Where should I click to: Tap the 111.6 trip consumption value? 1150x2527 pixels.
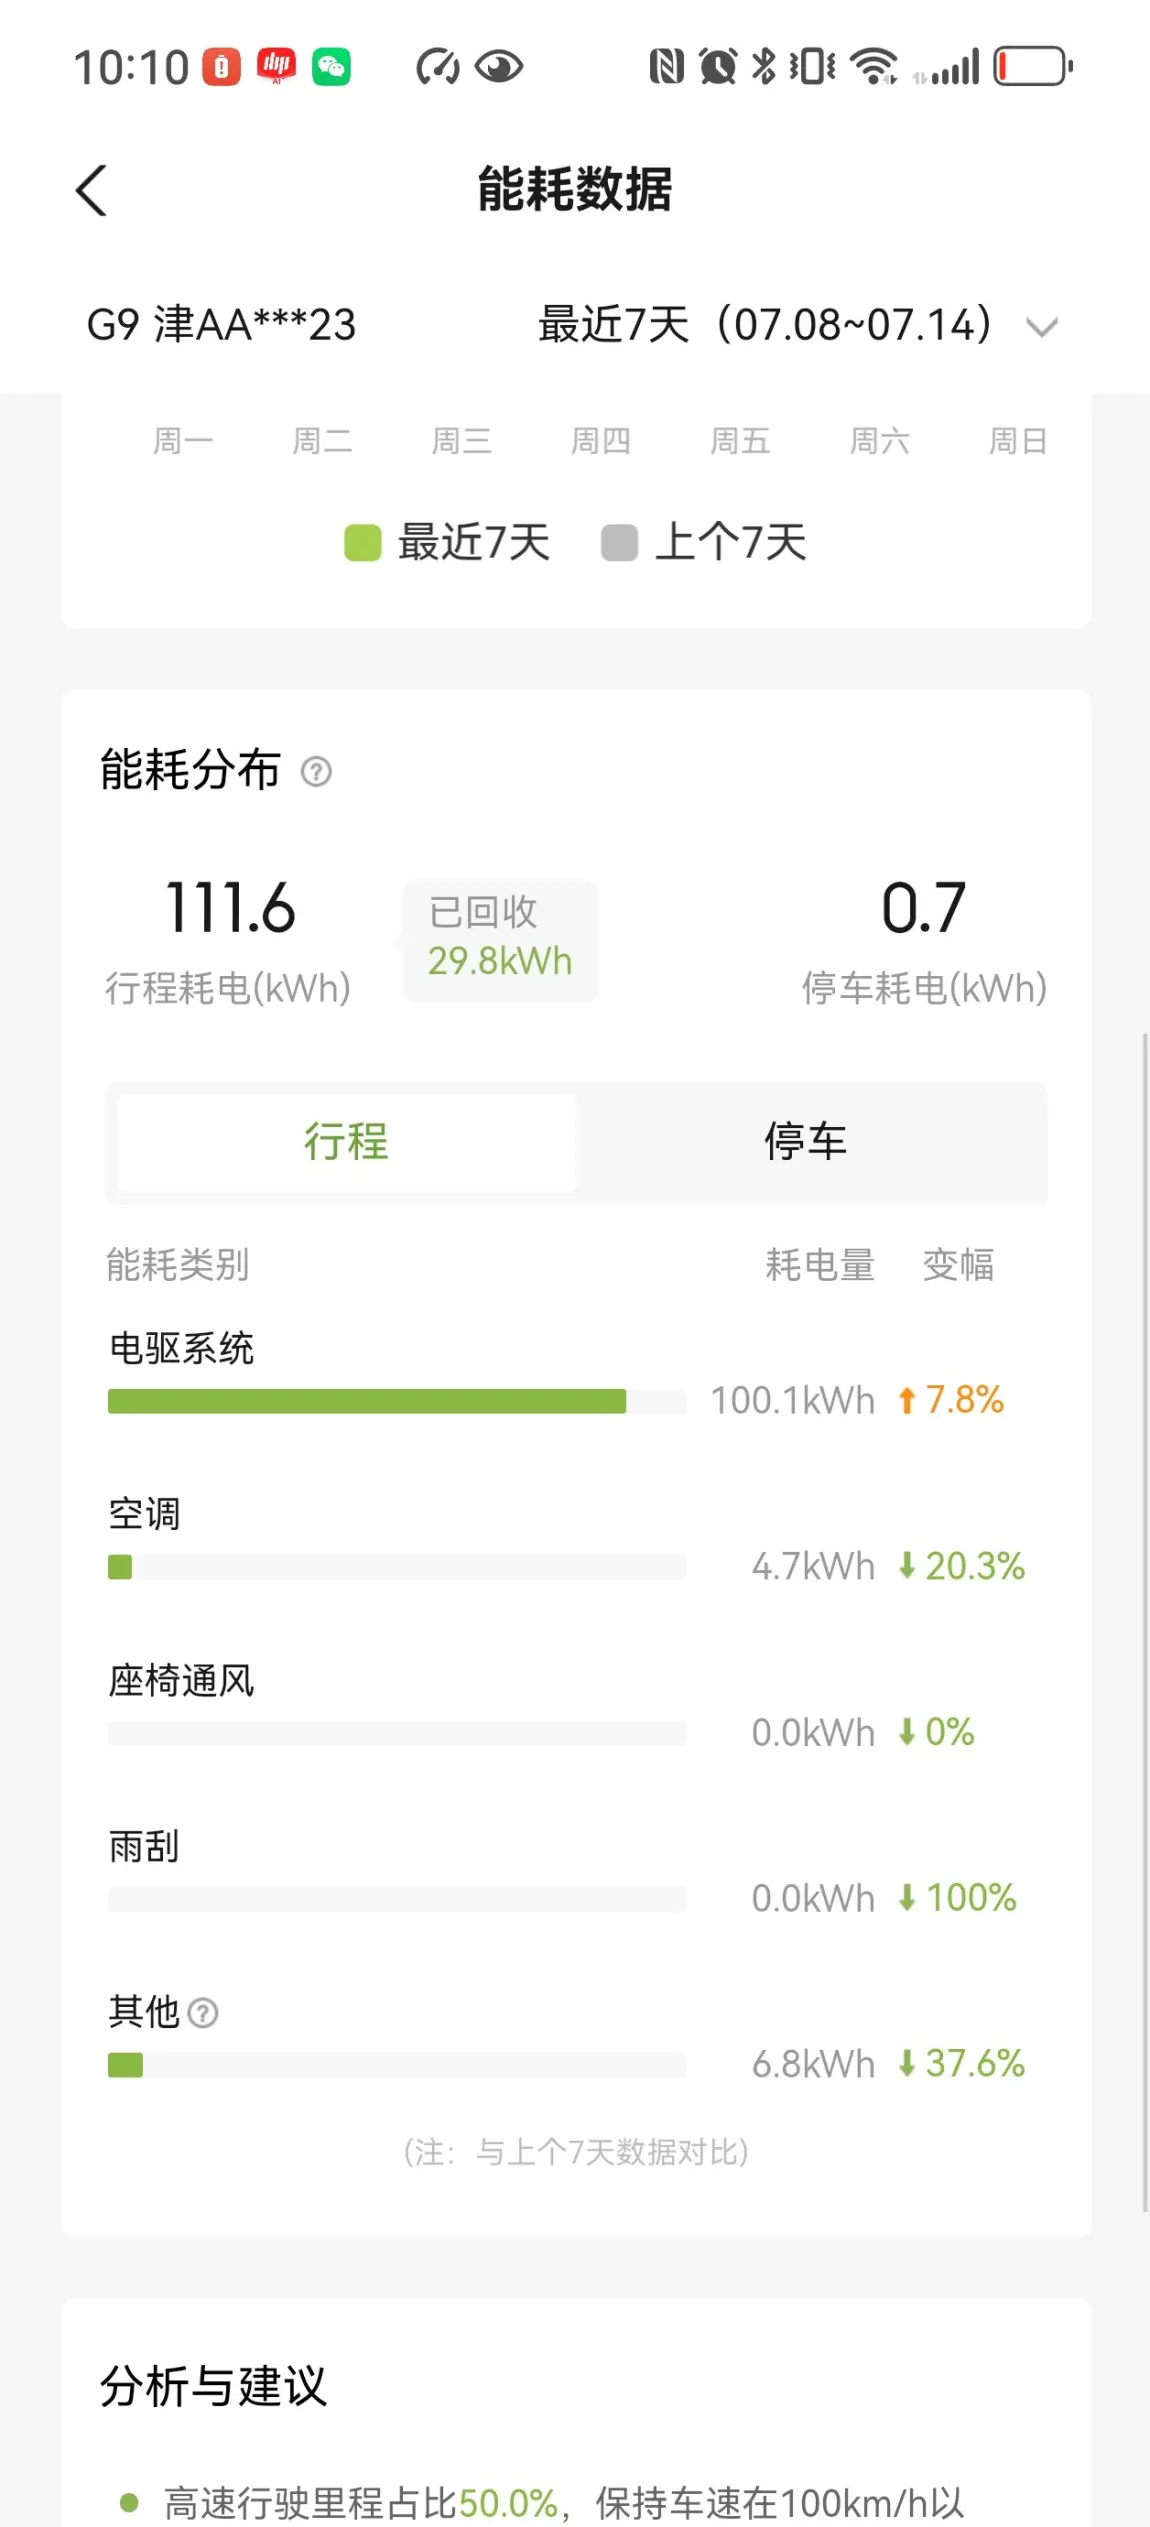(x=230, y=908)
